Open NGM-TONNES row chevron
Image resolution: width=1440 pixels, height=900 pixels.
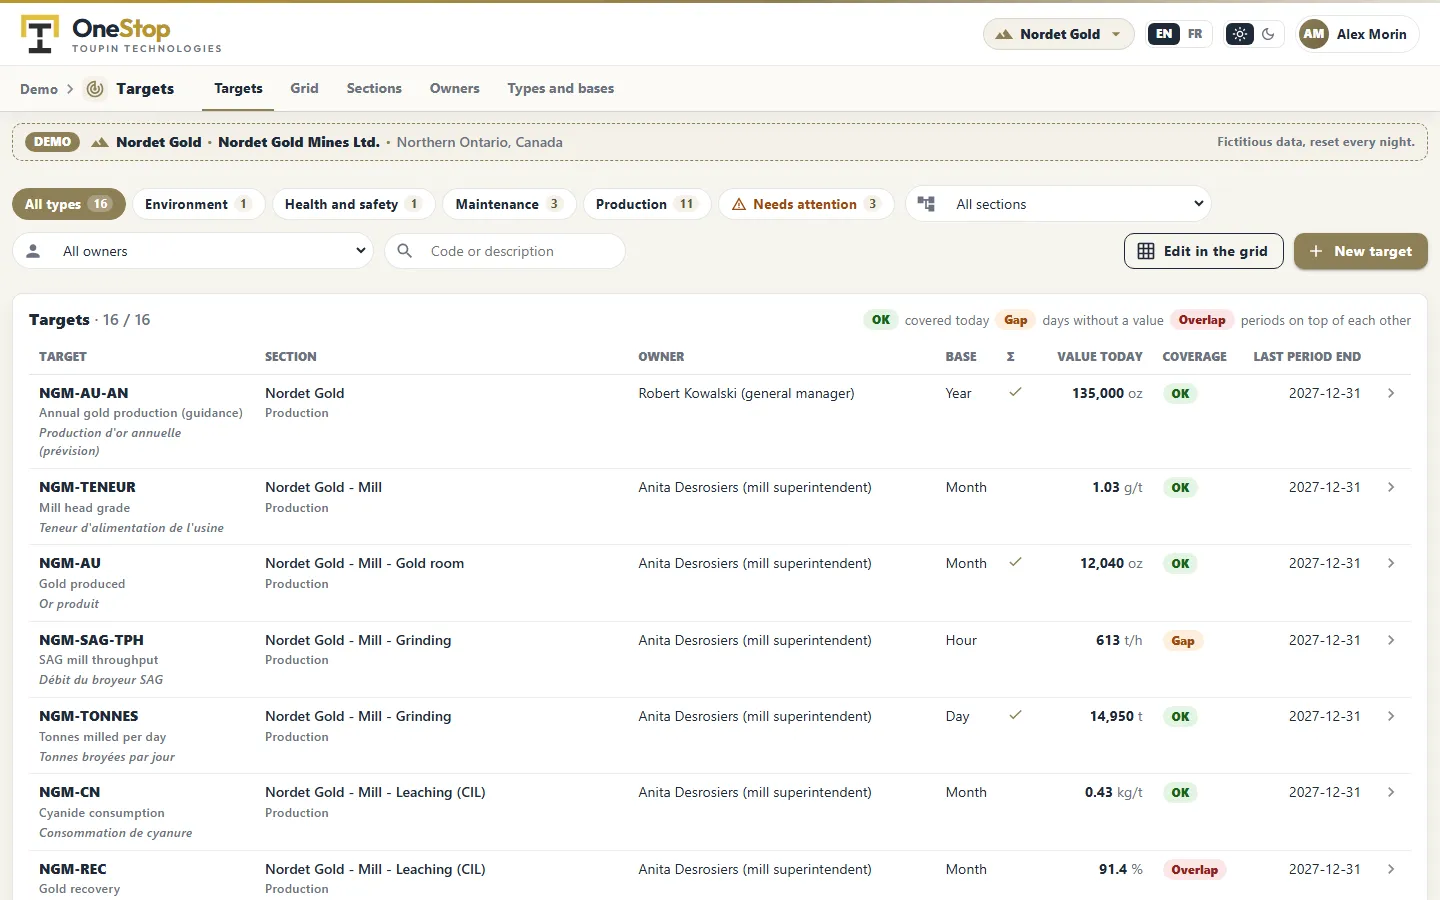[1391, 716]
